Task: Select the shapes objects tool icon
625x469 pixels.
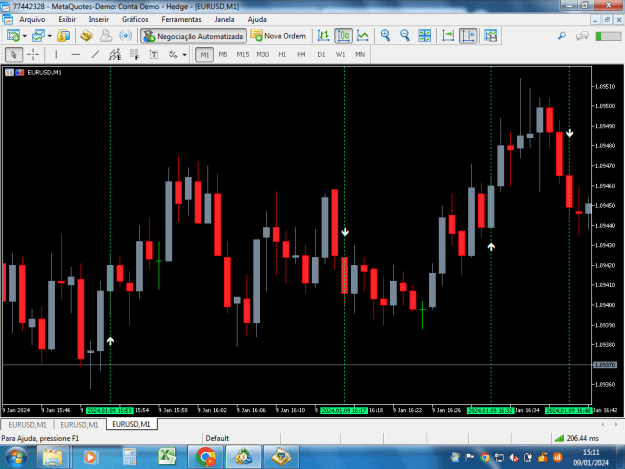Action: 173,55
